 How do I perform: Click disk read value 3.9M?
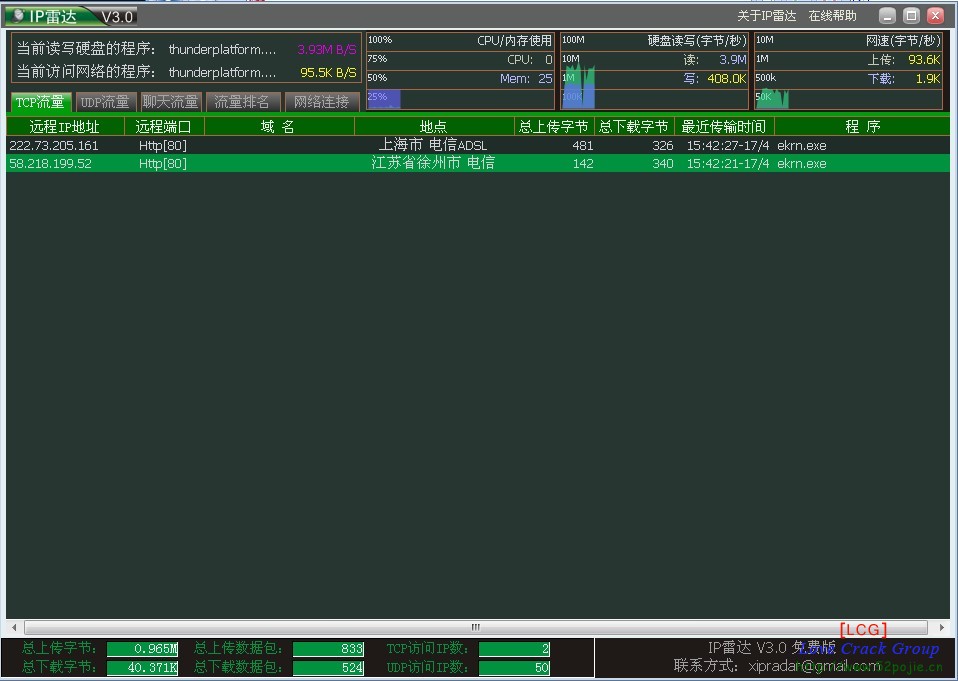click(x=733, y=60)
